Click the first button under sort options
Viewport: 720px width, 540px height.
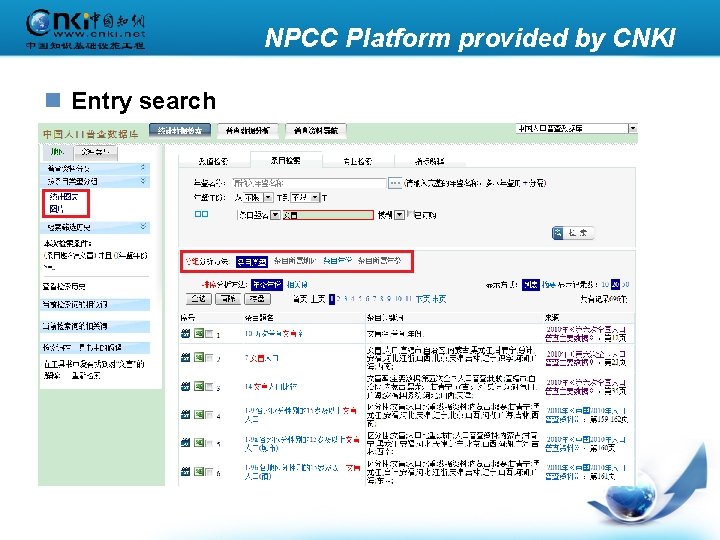click(198, 299)
